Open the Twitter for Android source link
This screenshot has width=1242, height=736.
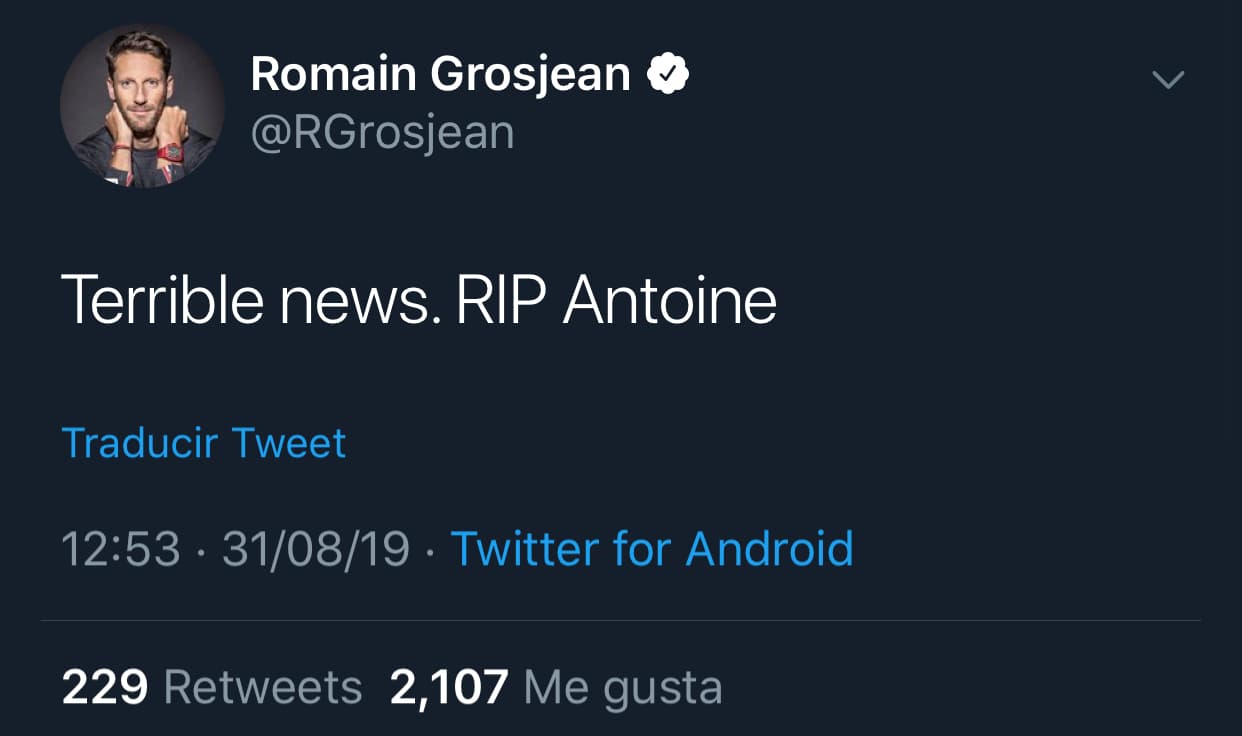(x=652, y=549)
